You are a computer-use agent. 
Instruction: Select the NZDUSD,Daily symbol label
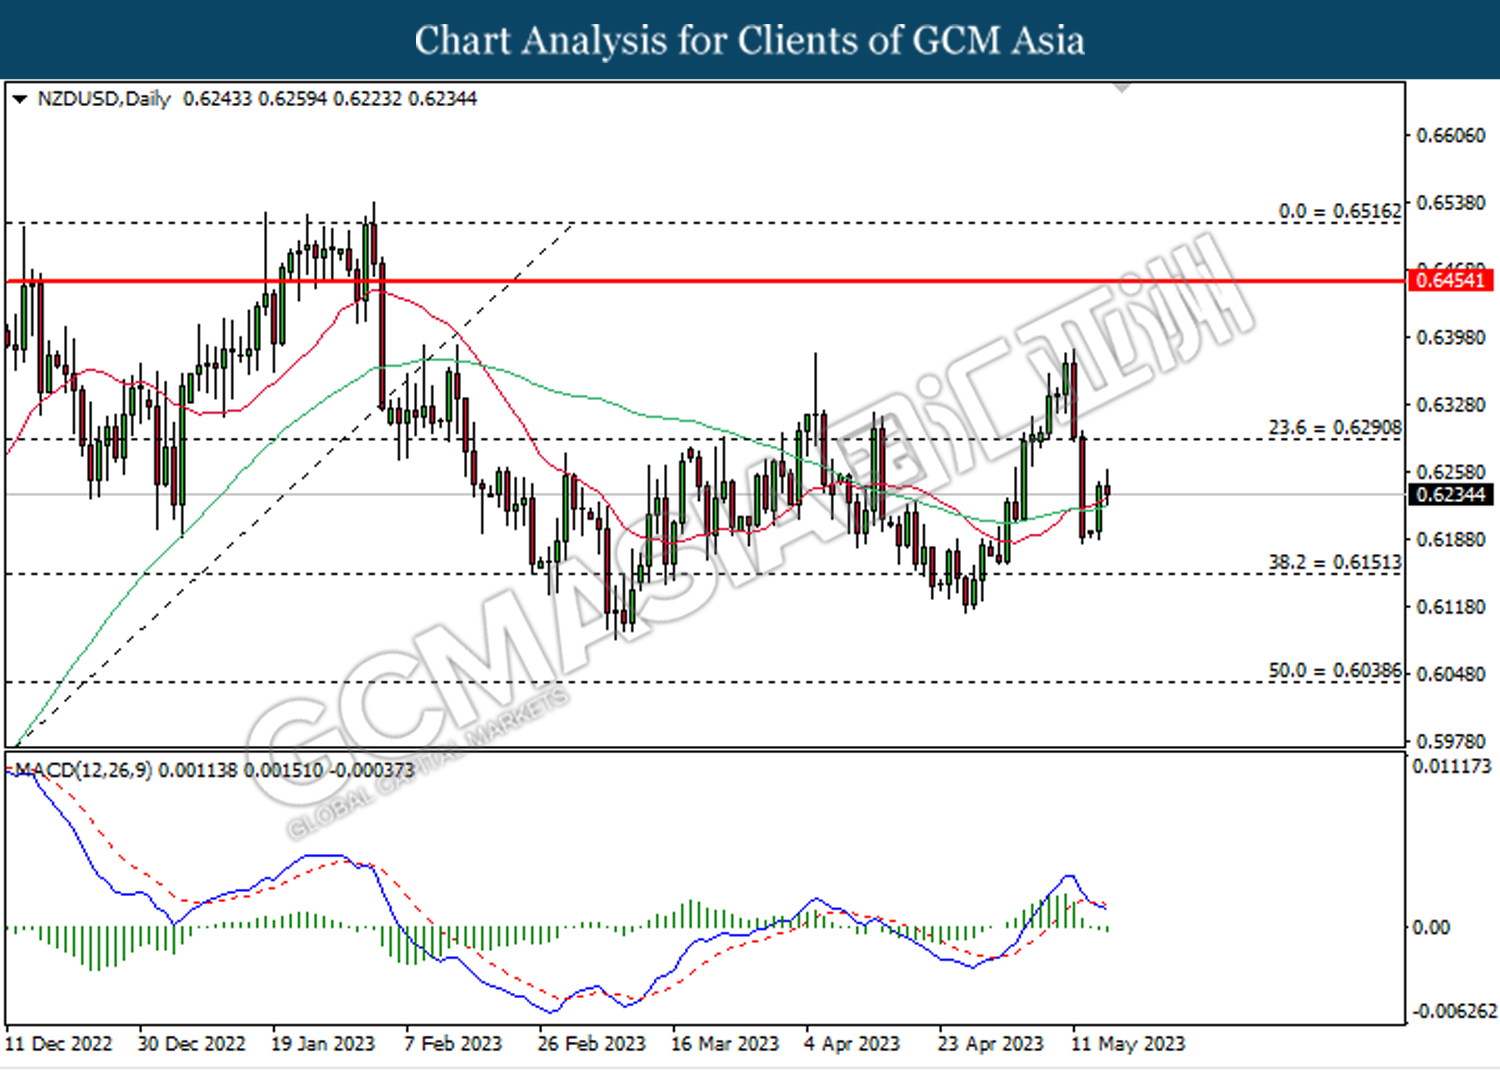click(104, 99)
